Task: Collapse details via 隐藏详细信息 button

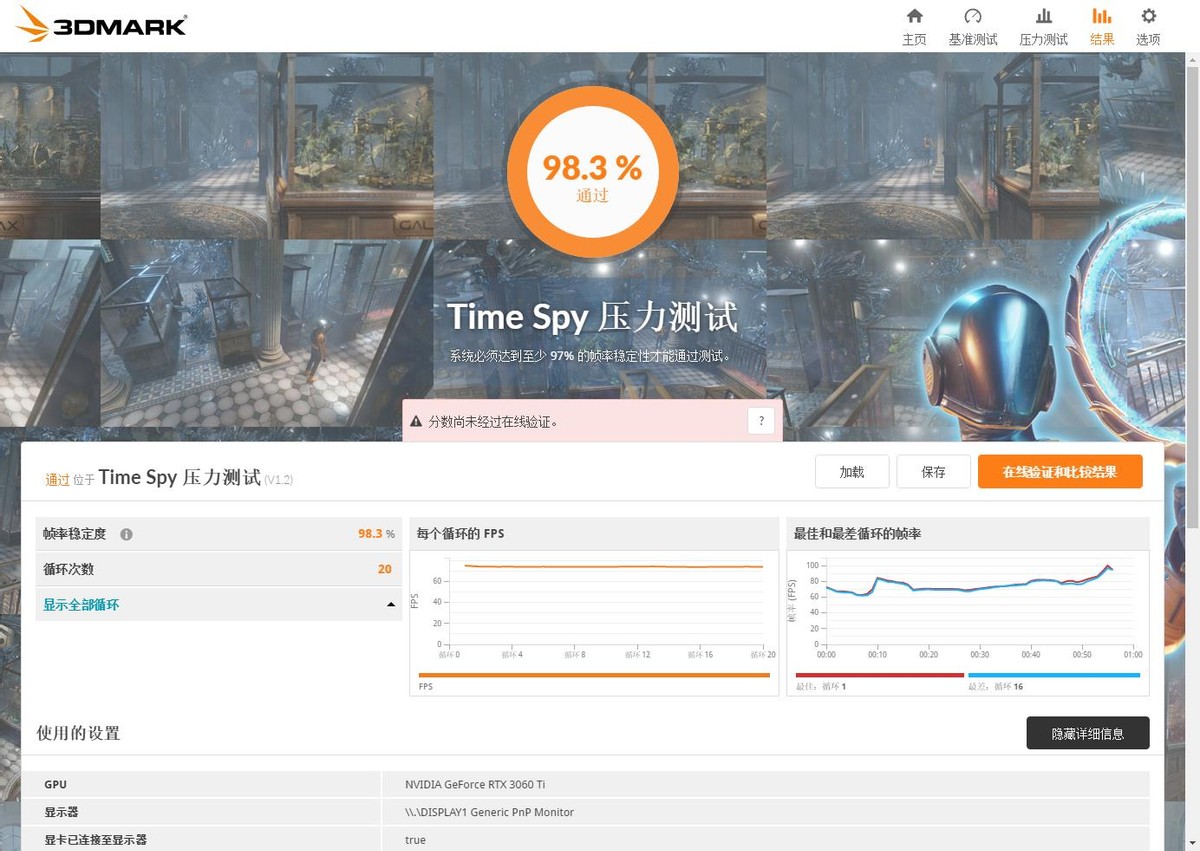Action: click(x=1088, y=732)
